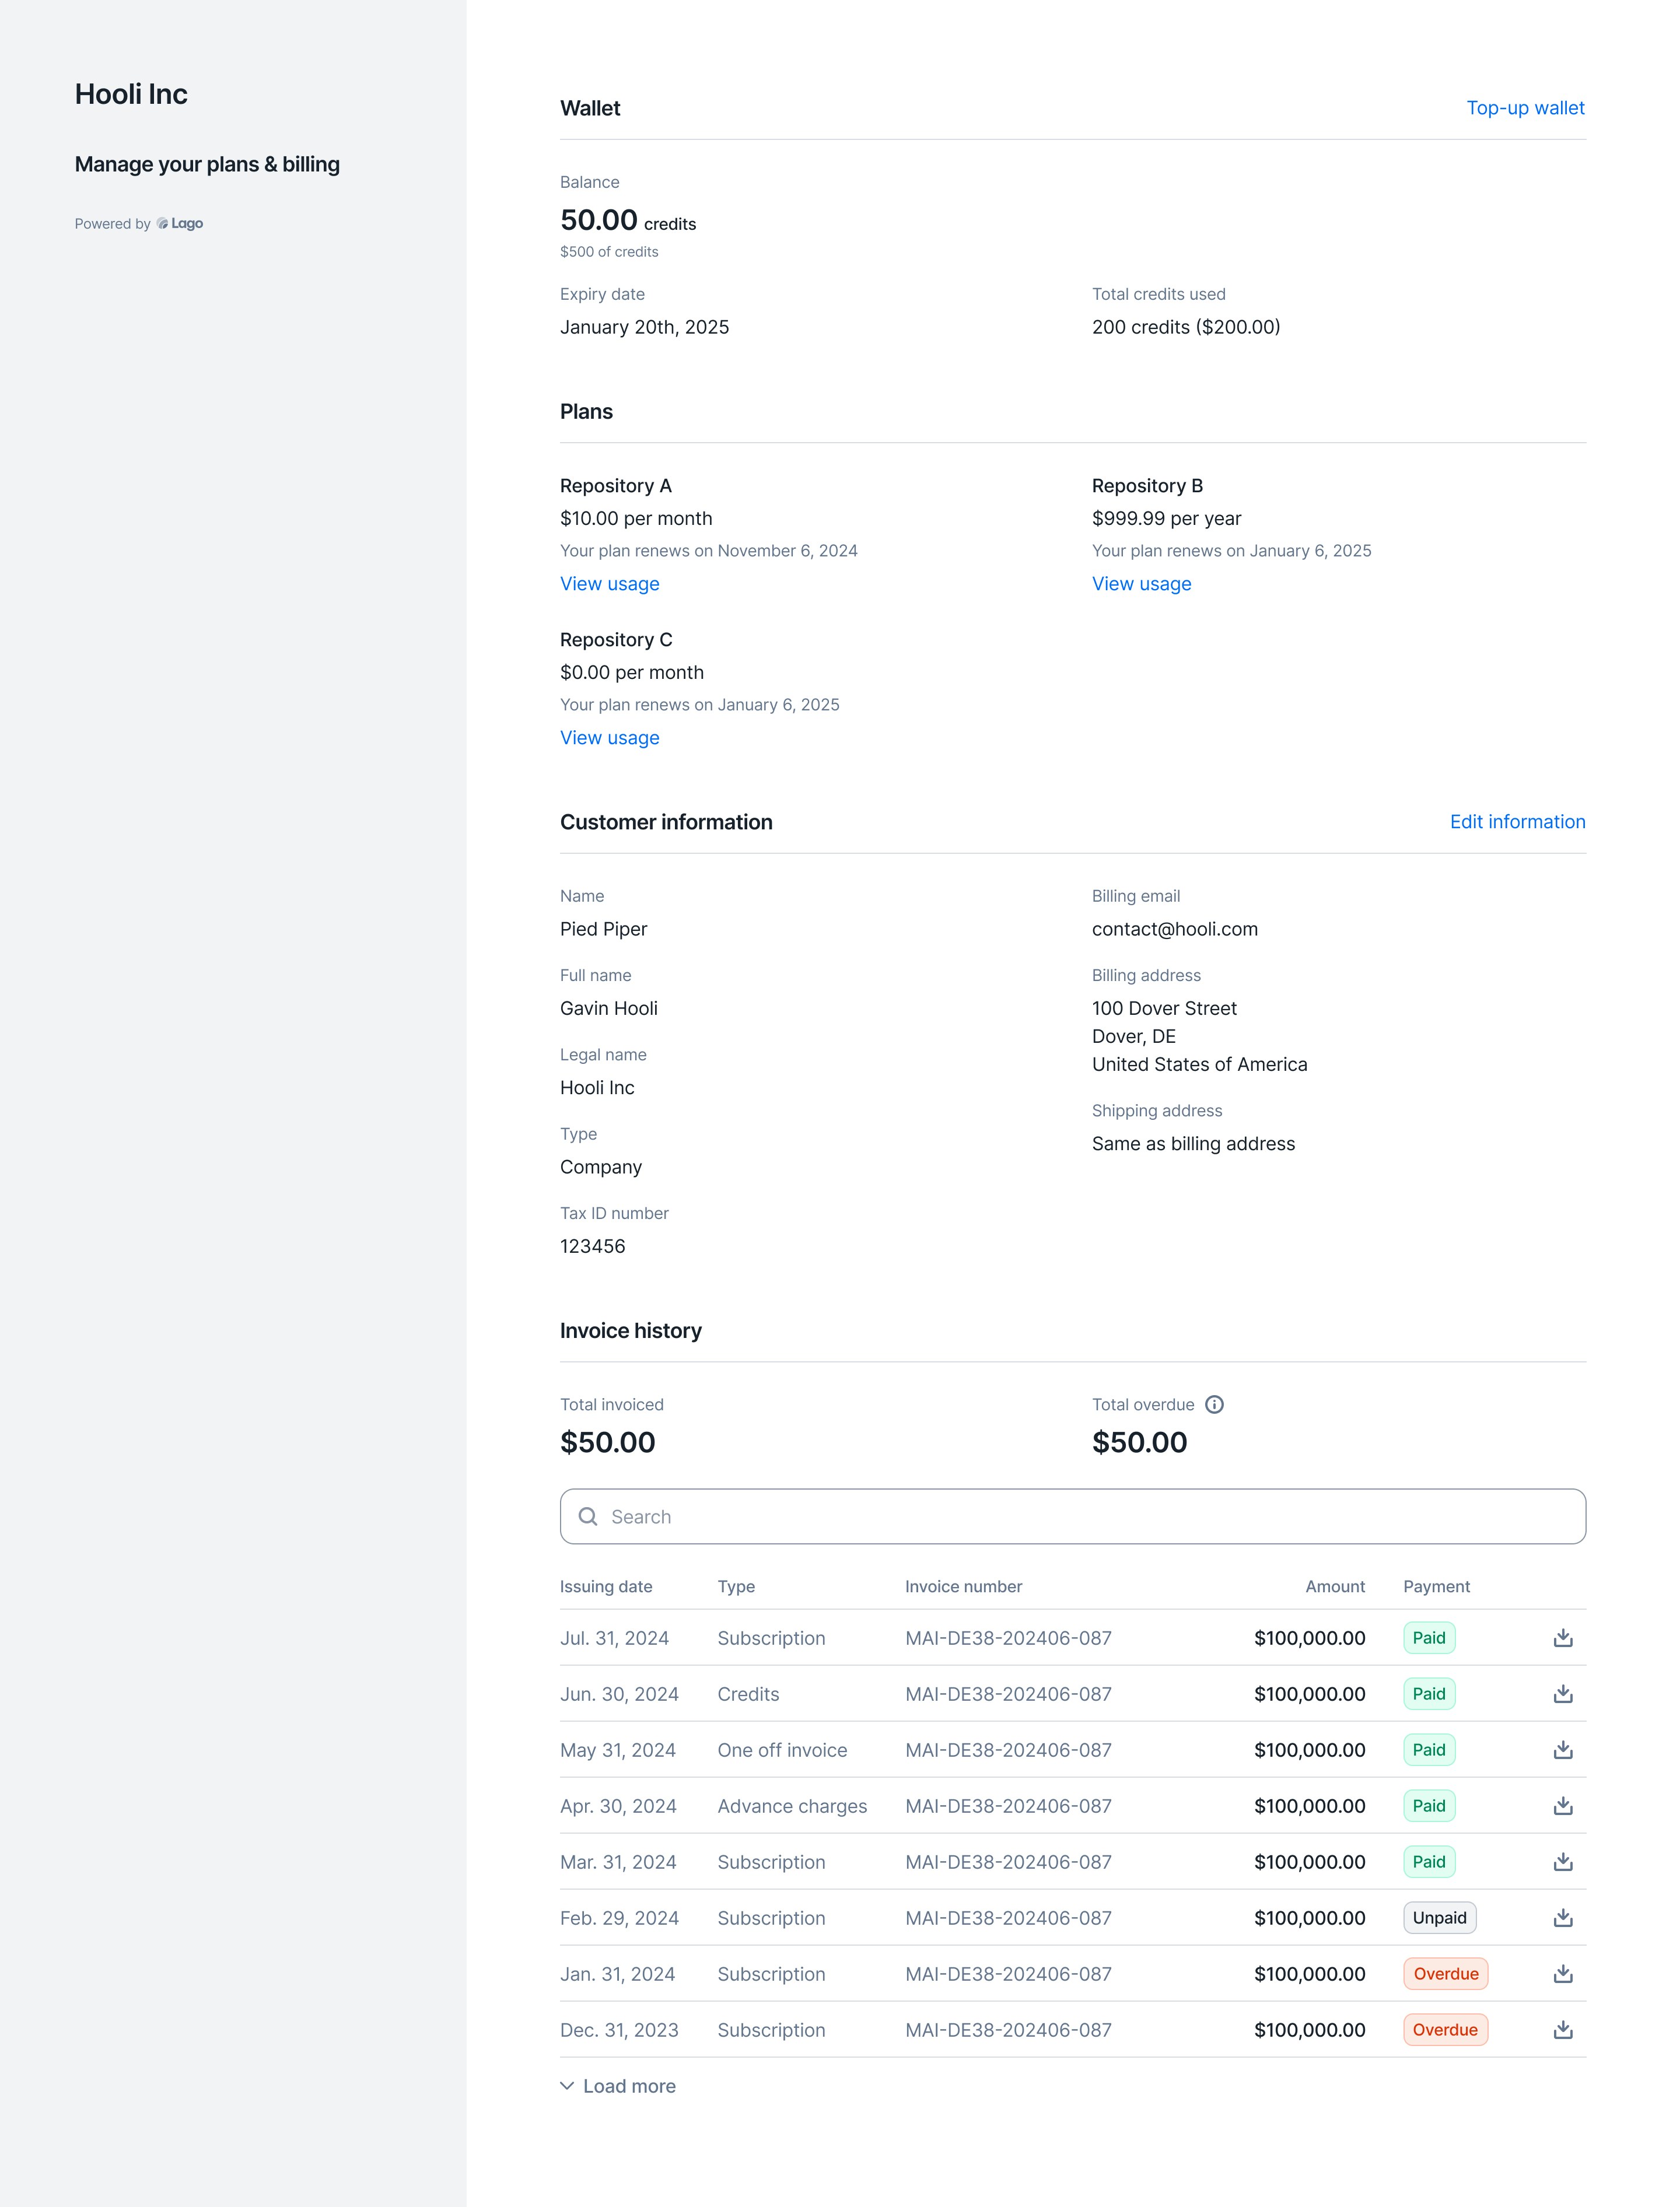Download the unpaid Feb. 29, 2024 invoice
The width and height of the screenshot is (1680, 2207).
click(x=1563, y=1918)
